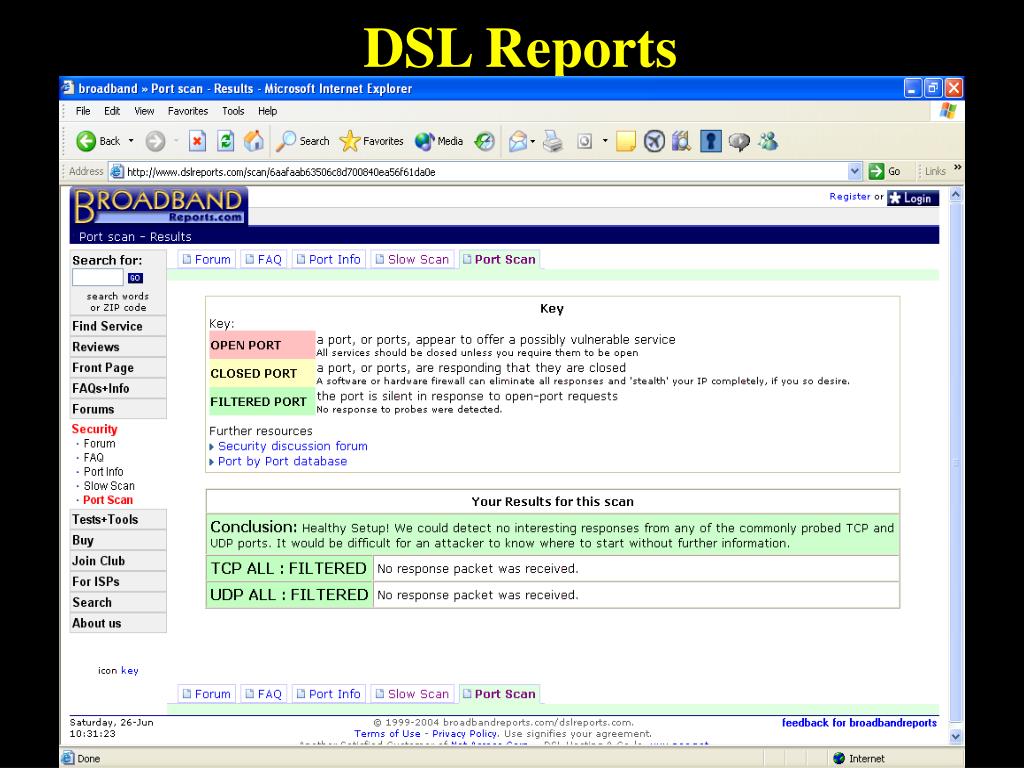Open the File menu
The height and width of the screenshot is (768, 1024).
point(83,111)
